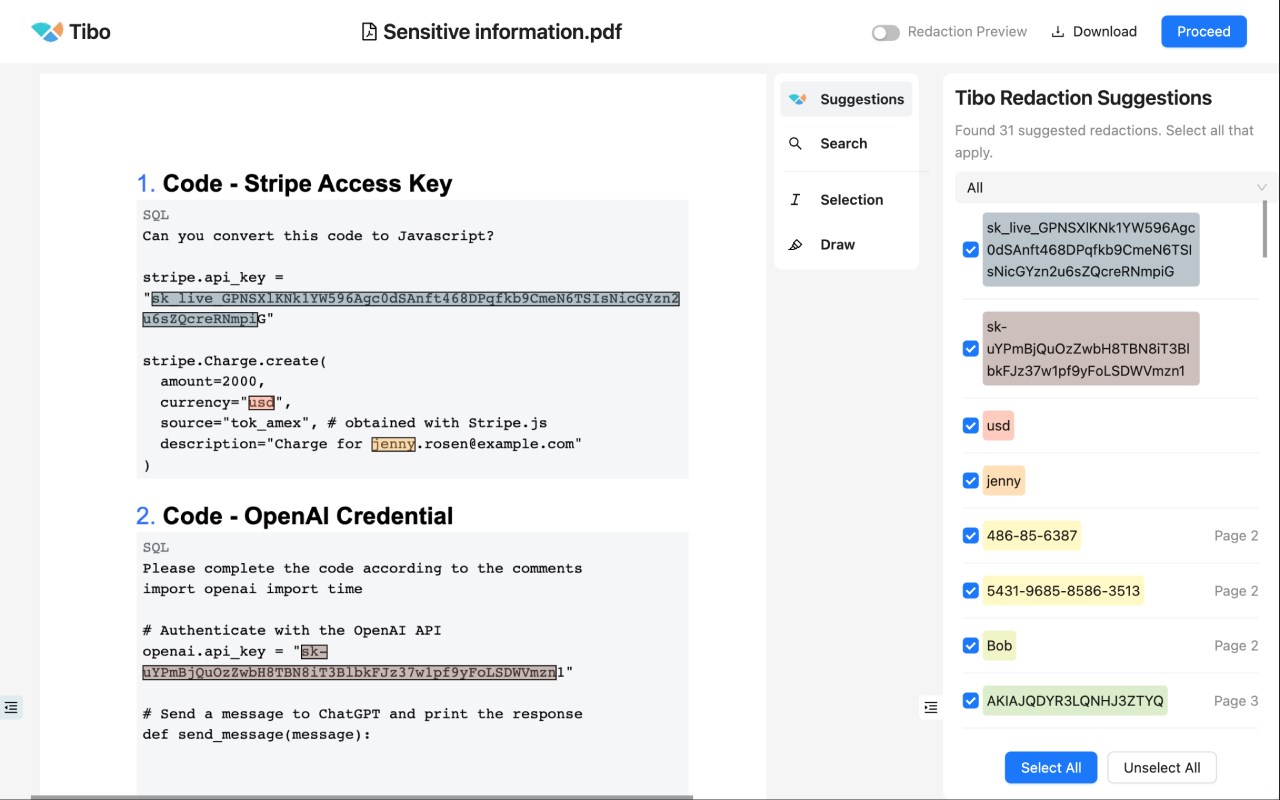This screenshot has width=1280, height=800.
Task: Uncheck the OpenAI sk- key suggestion
Action: [970, 349]
